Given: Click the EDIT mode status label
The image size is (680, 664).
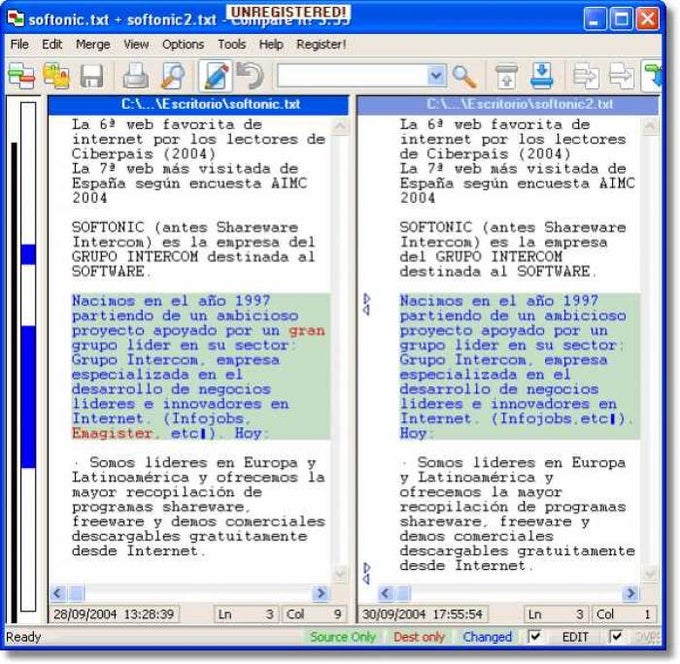Looking at the screenshot, I should 575,637.
